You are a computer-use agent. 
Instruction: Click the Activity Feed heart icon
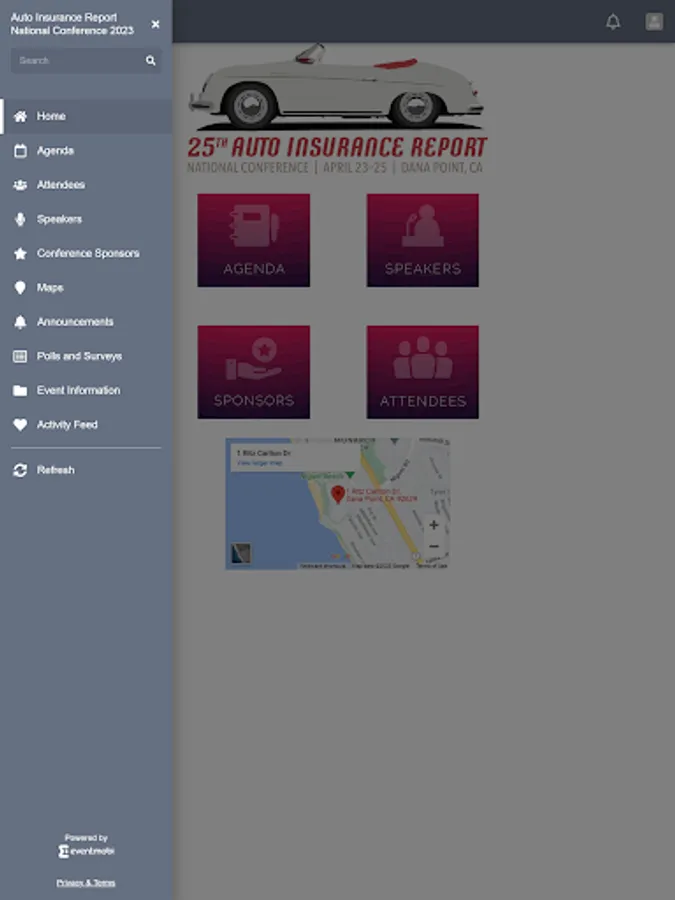click(x=20, y=425)
